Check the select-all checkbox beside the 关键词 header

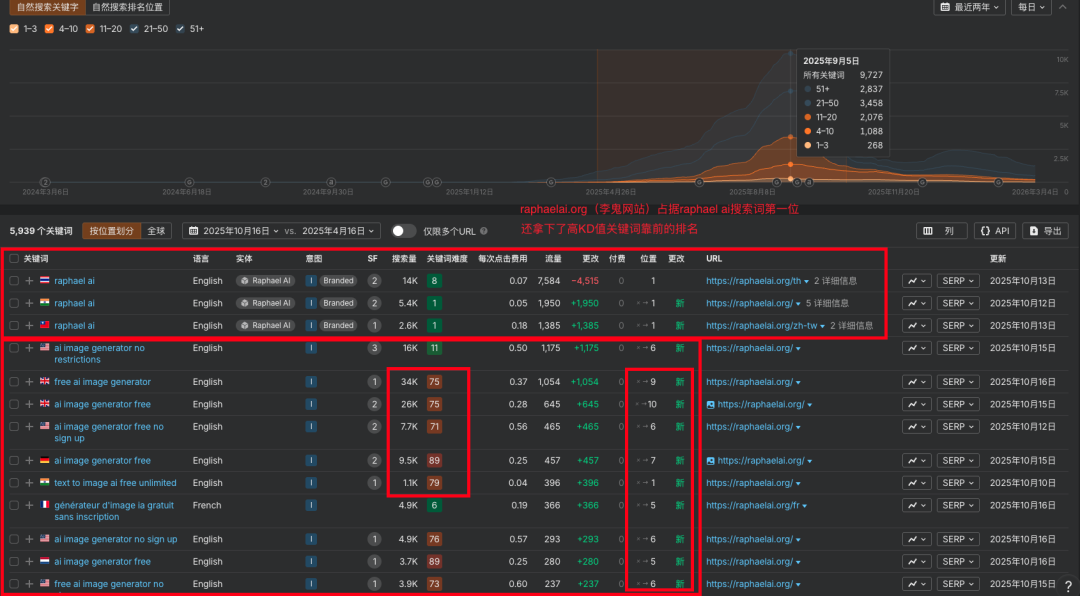point(14,258)
